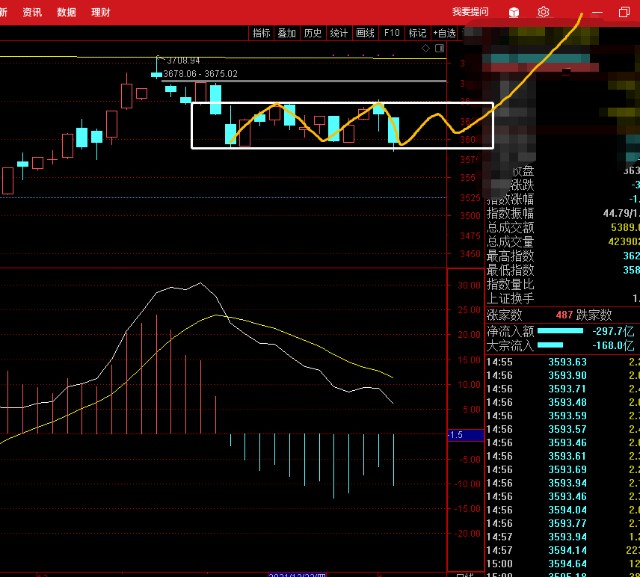Click the 3708.94 high price label
The image size is (640, 577).
click(x=183, y=60)
